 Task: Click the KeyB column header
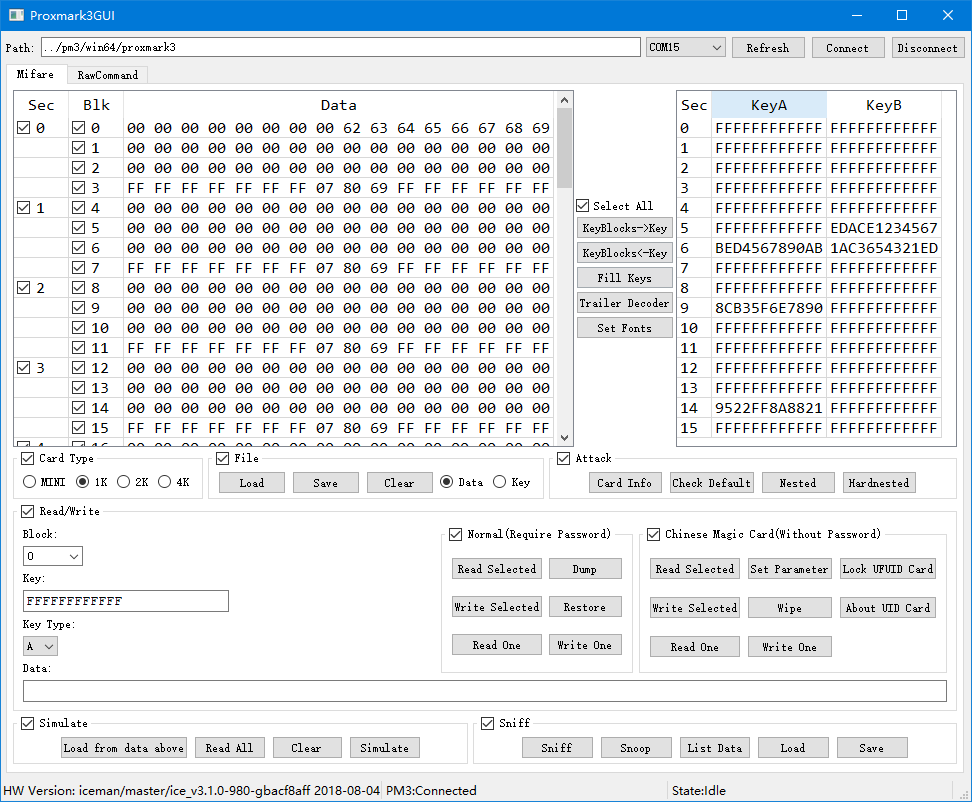click(x=884, y=105)
